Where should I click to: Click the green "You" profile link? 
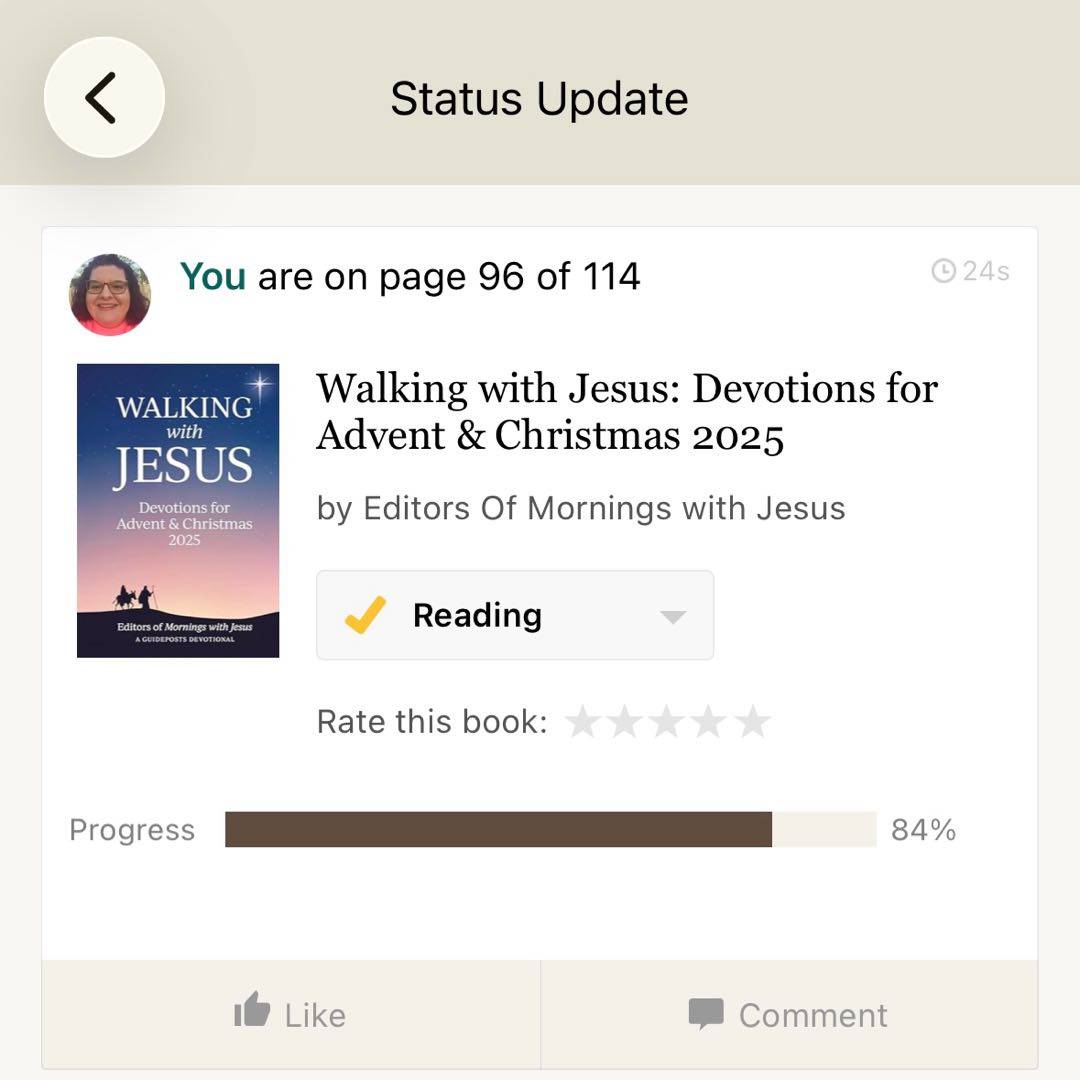coord(212,277)
